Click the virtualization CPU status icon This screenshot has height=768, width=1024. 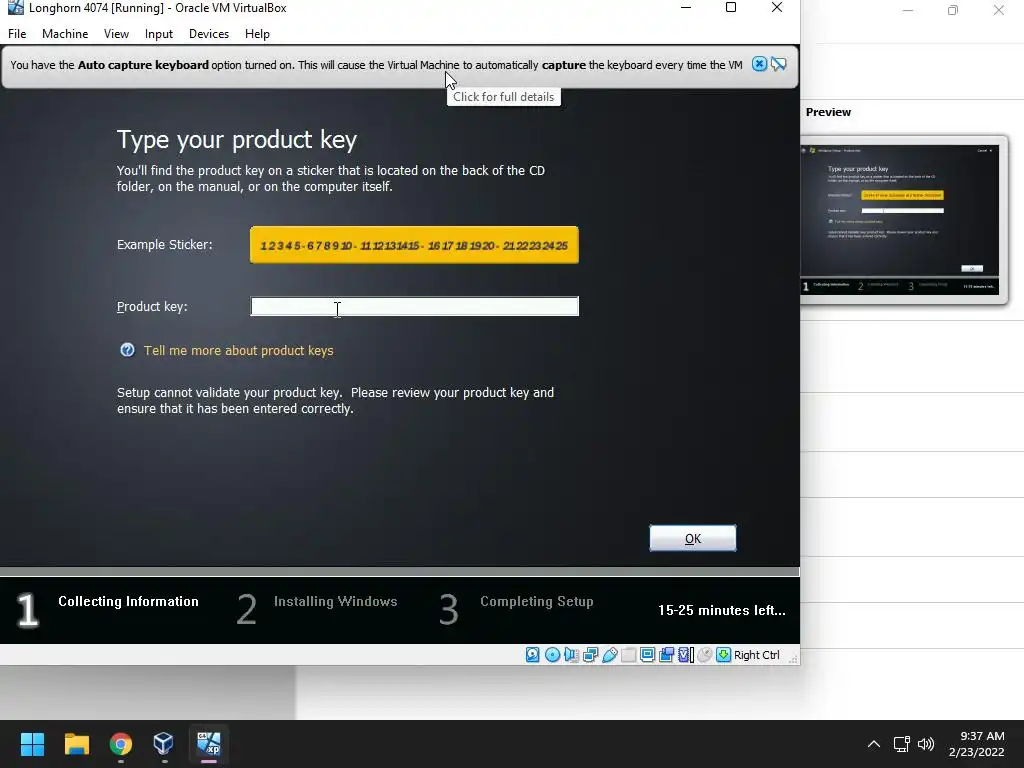[x=686, y=654]
